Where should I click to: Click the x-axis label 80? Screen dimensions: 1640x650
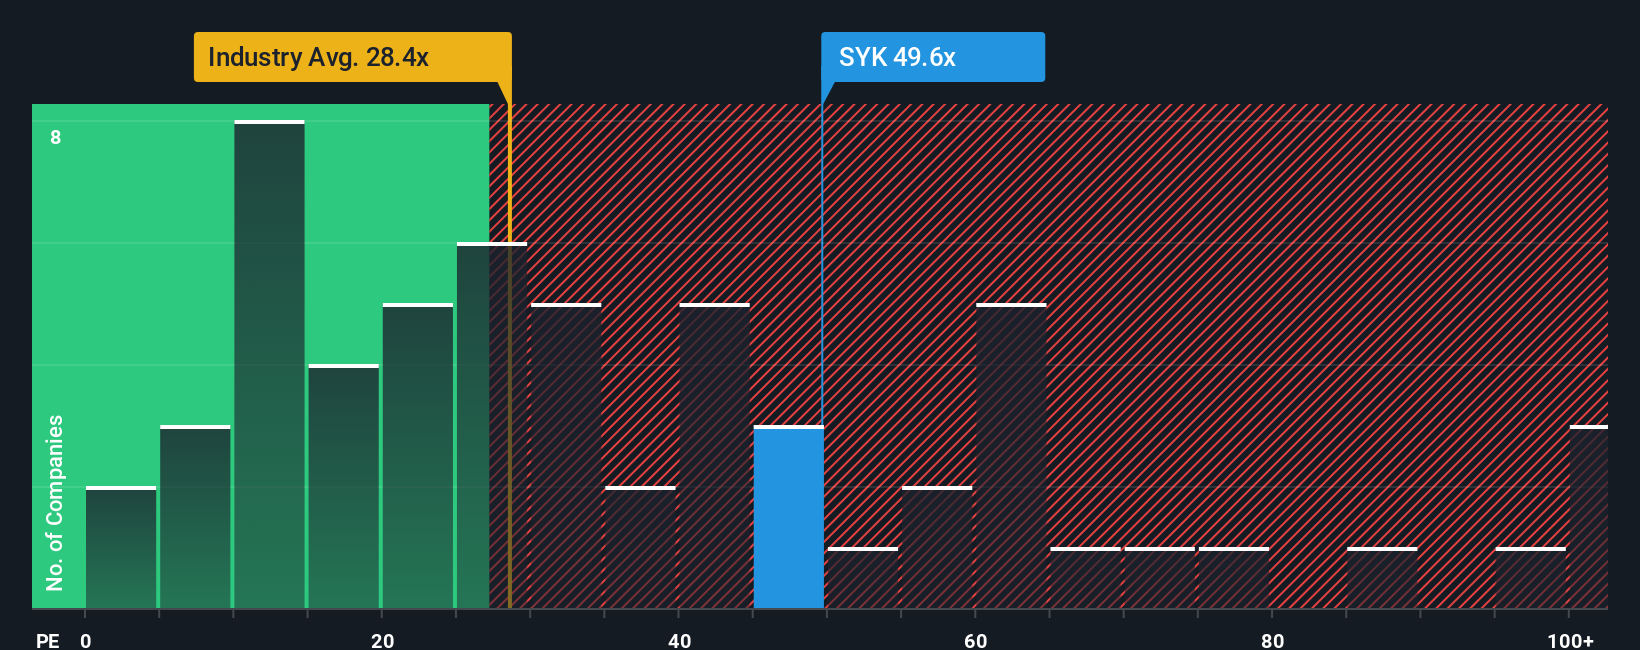tap(1273, 640)
